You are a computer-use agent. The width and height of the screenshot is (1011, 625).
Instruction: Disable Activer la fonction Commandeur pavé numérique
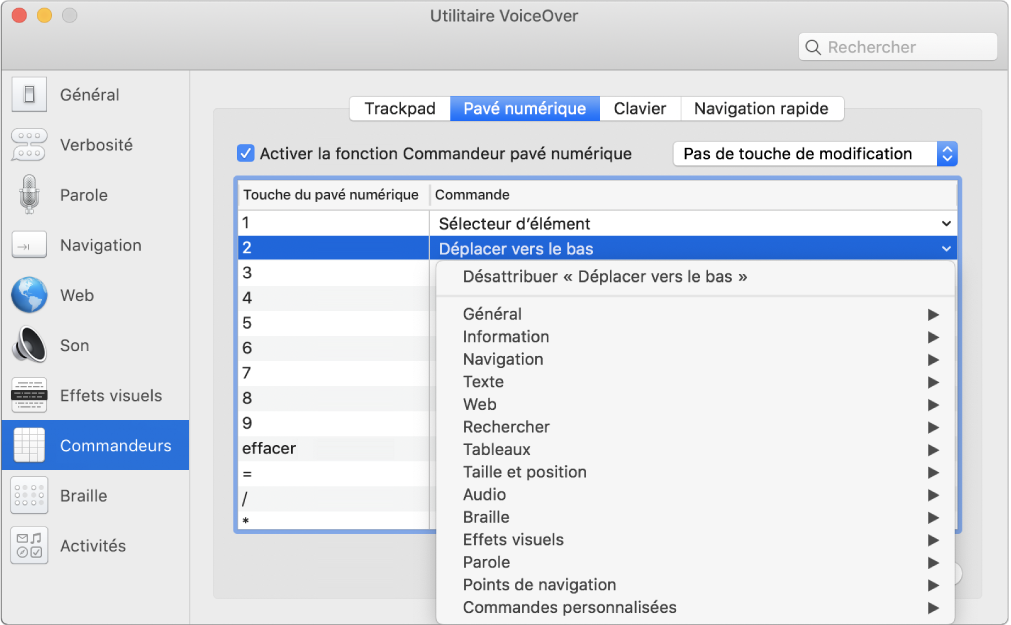[245, 153]
